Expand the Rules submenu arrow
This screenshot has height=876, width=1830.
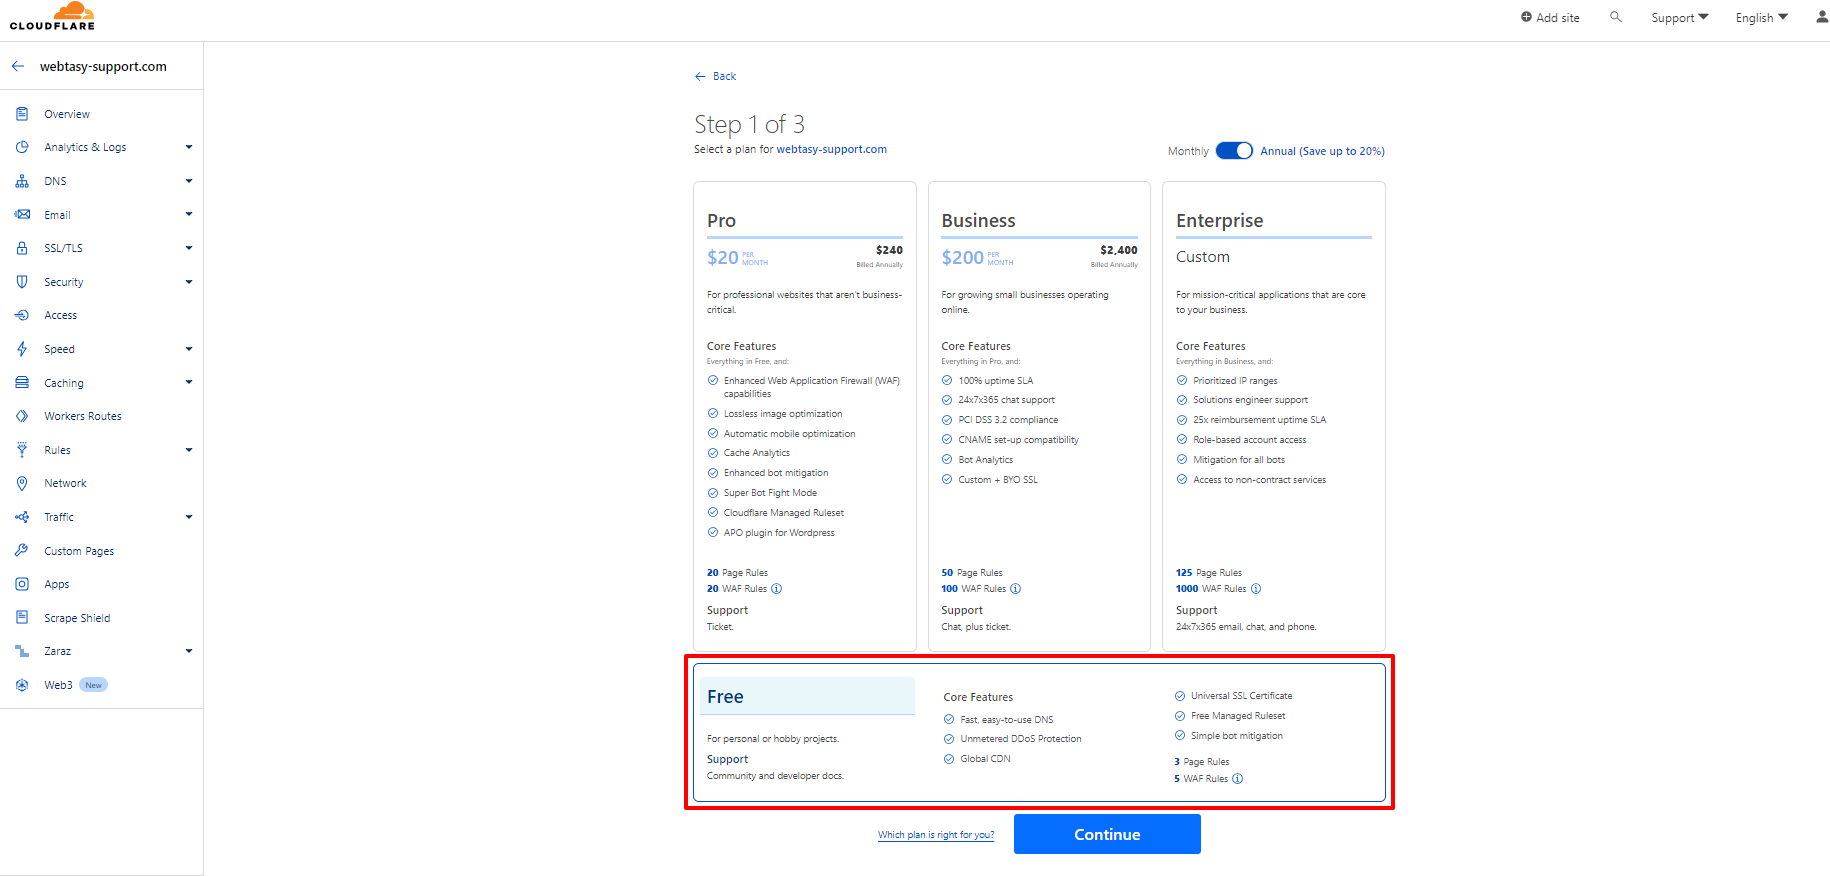pos(189,450)
